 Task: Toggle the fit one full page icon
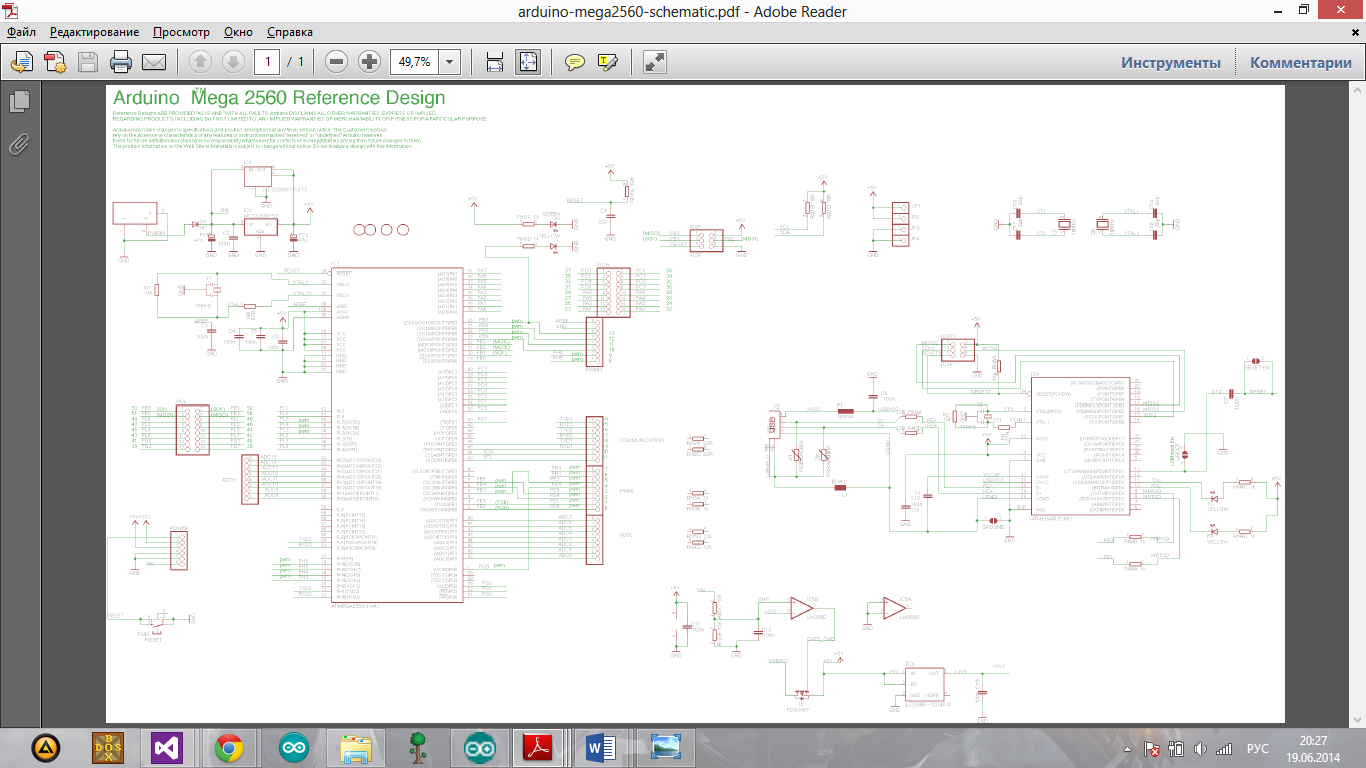click(x=528, y=62)
